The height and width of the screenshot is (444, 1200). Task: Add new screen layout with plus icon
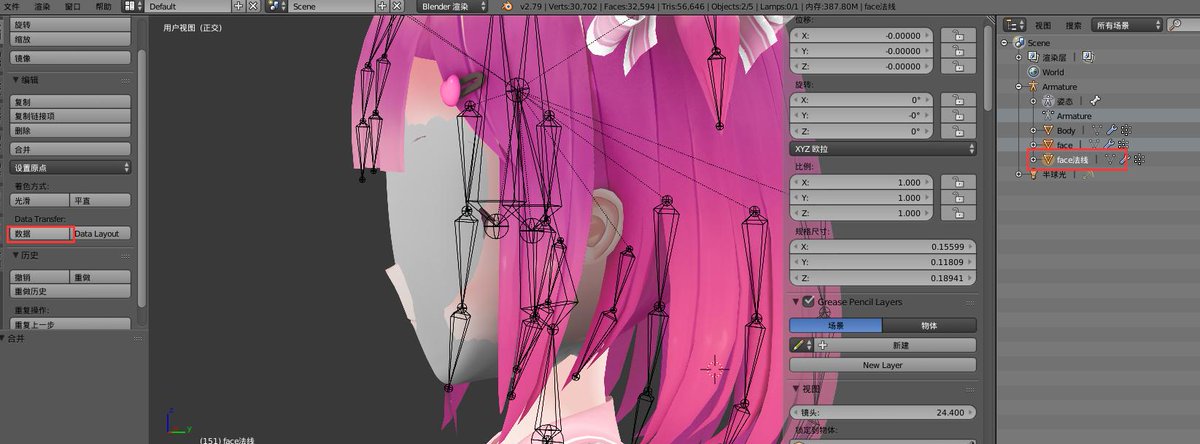pos(238,6)
